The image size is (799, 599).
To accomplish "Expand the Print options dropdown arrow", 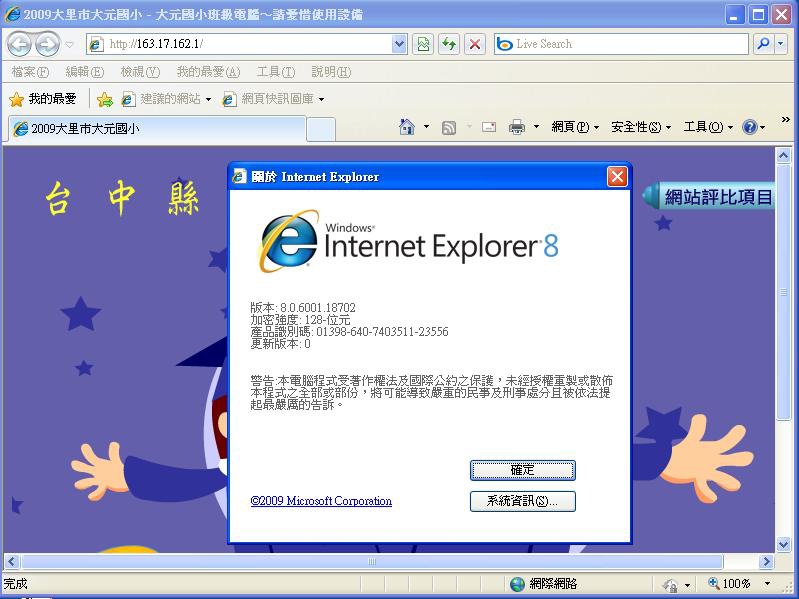I will pos(536,127).
